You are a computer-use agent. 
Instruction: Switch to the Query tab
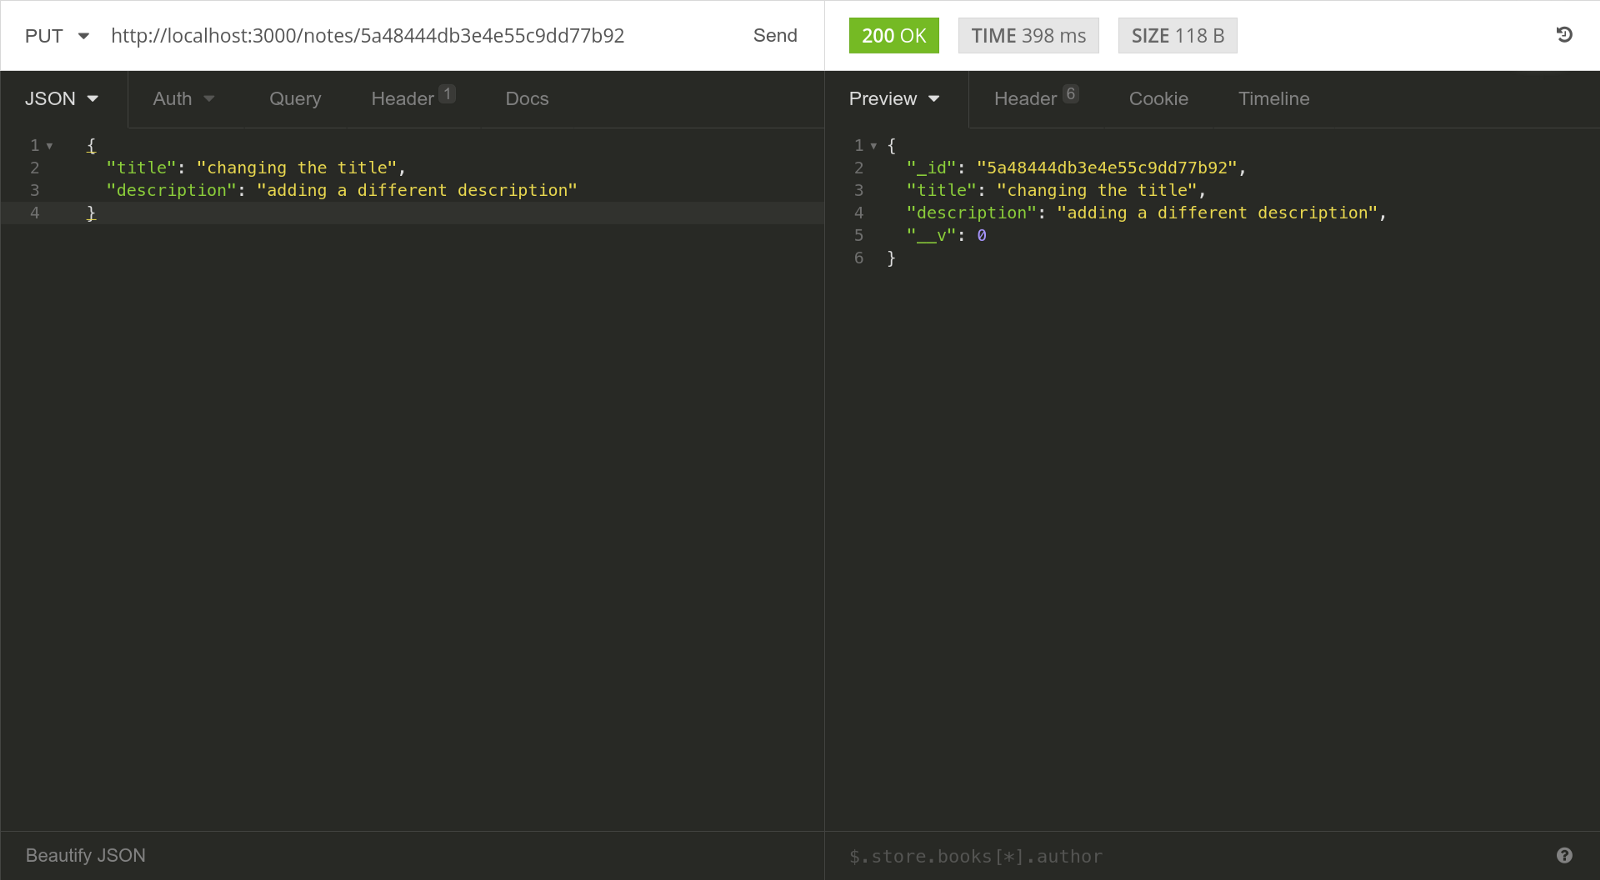(295, 99)
